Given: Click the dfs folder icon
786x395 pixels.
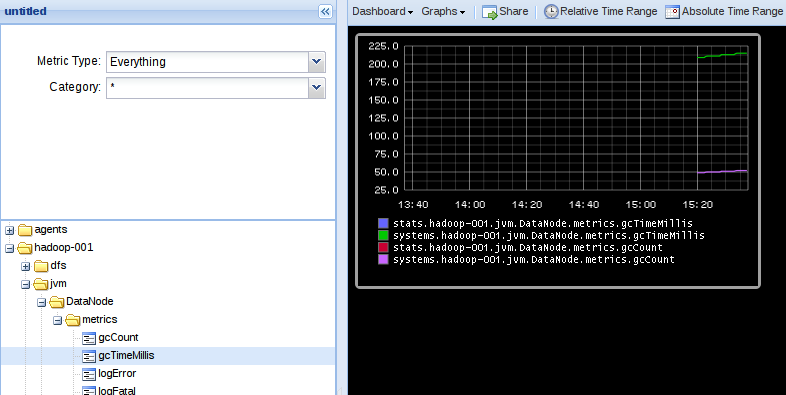Looking at the screenshot, I should [x=41, y=266].
